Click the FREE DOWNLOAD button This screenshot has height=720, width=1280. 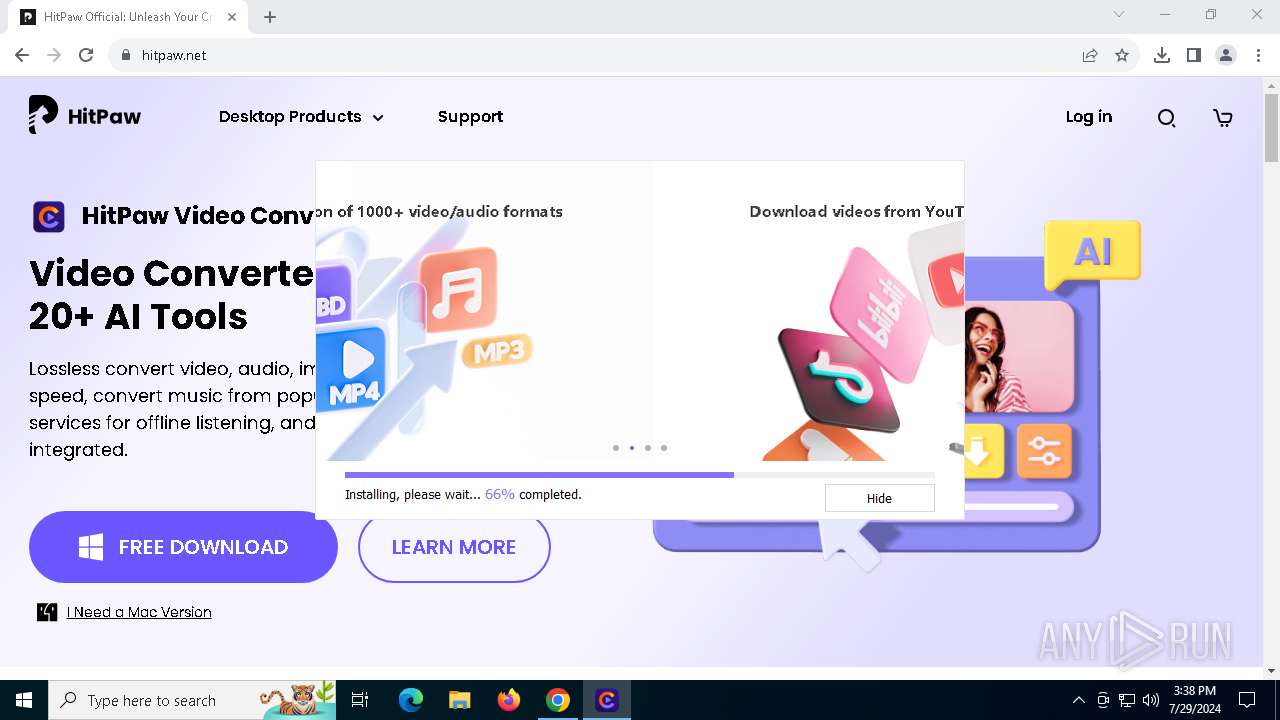(x=183, y=547)
